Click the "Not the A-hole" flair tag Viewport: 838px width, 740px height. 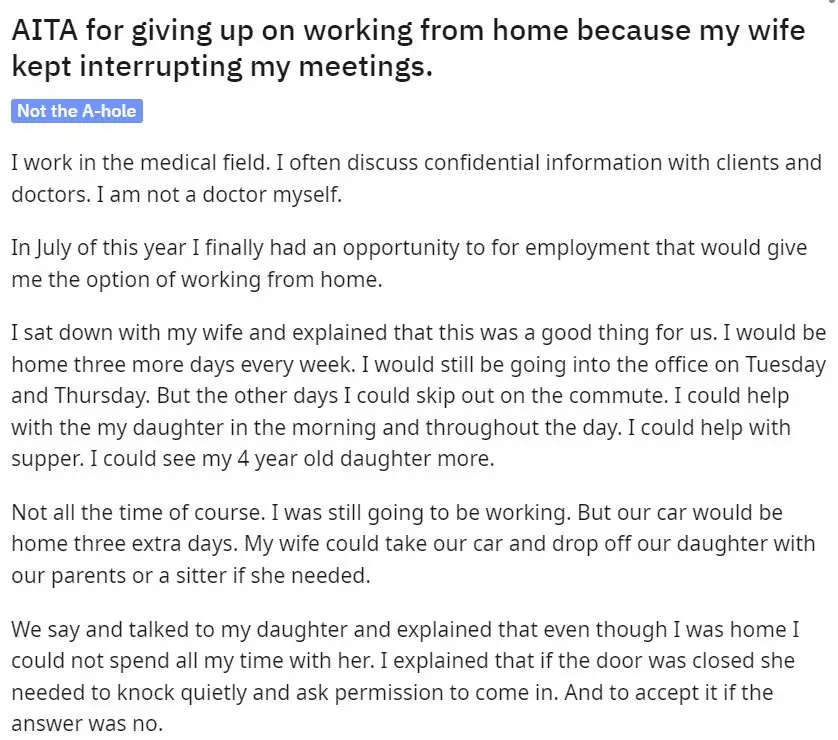pos(77,111)
